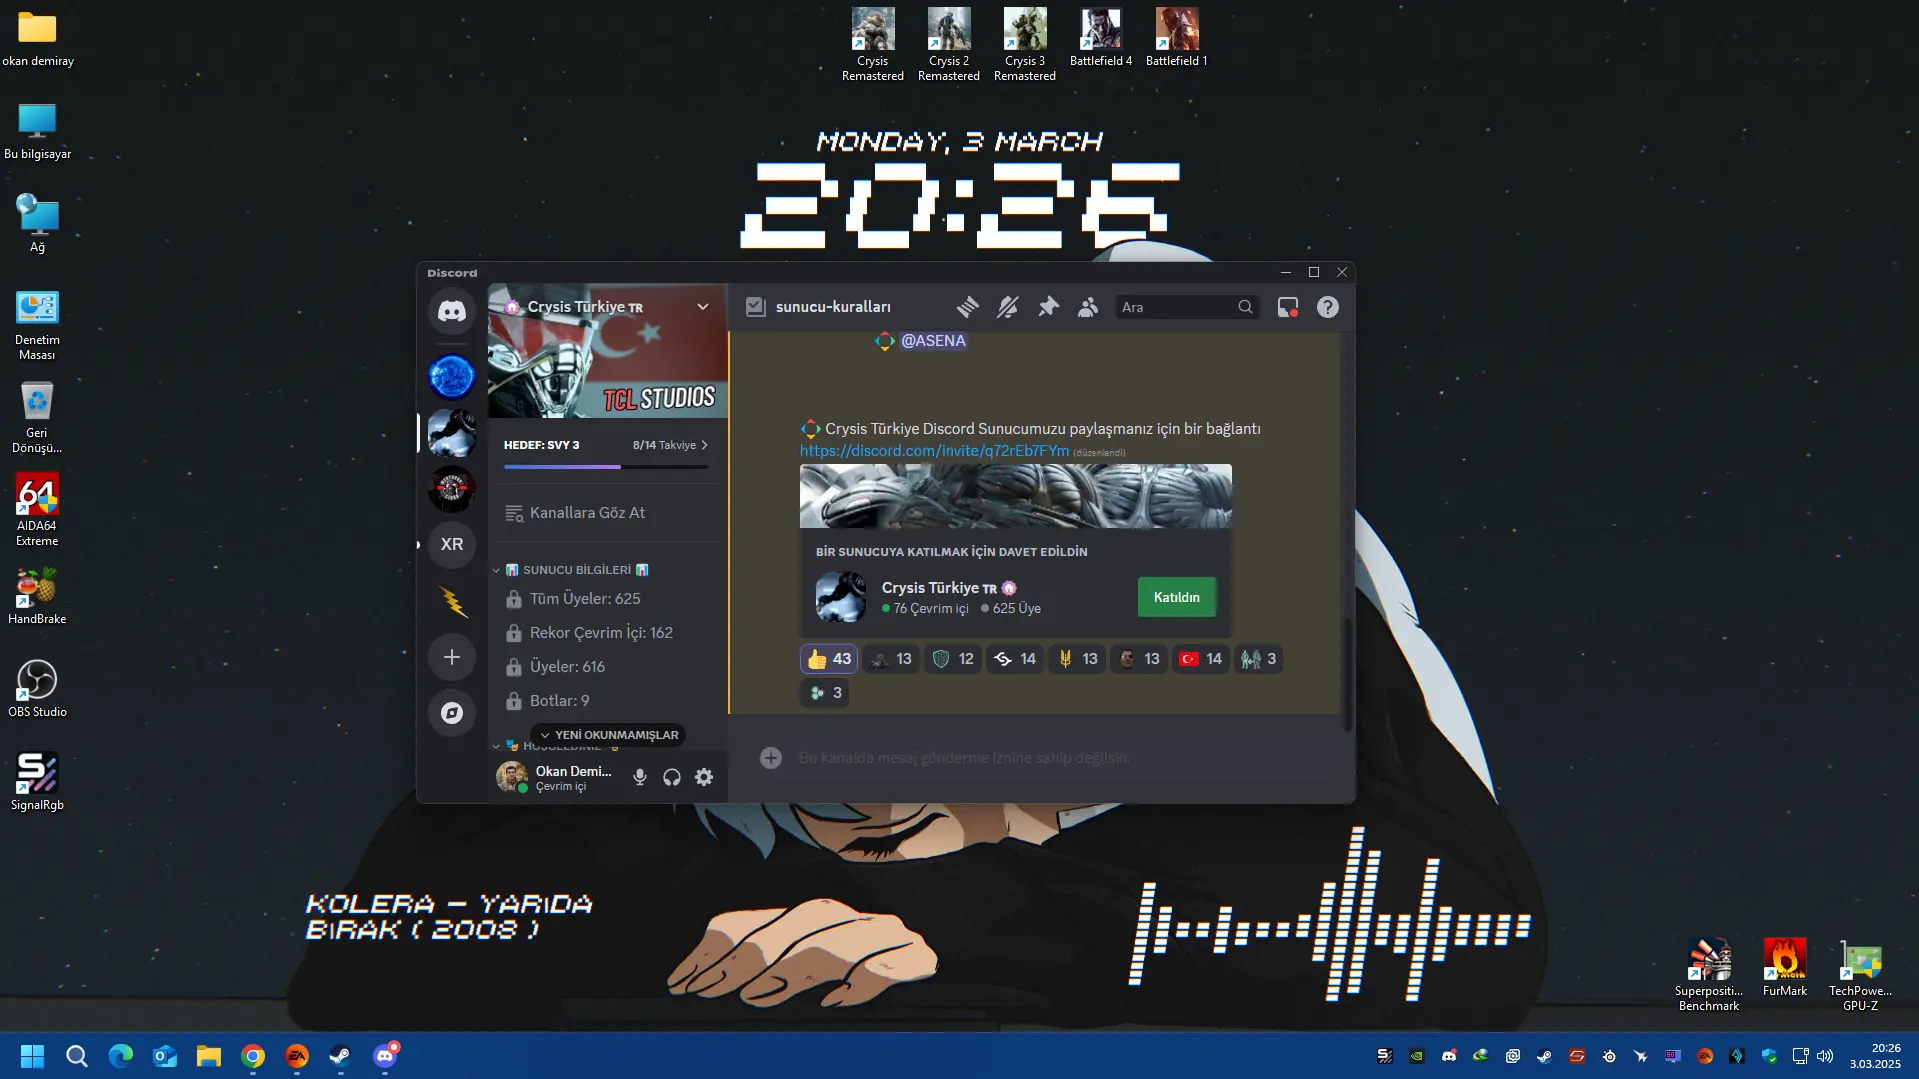Open the Crysis Remastered desktop shortcut
Viewport: 1919px width, 1079px height.
(873, 45)
